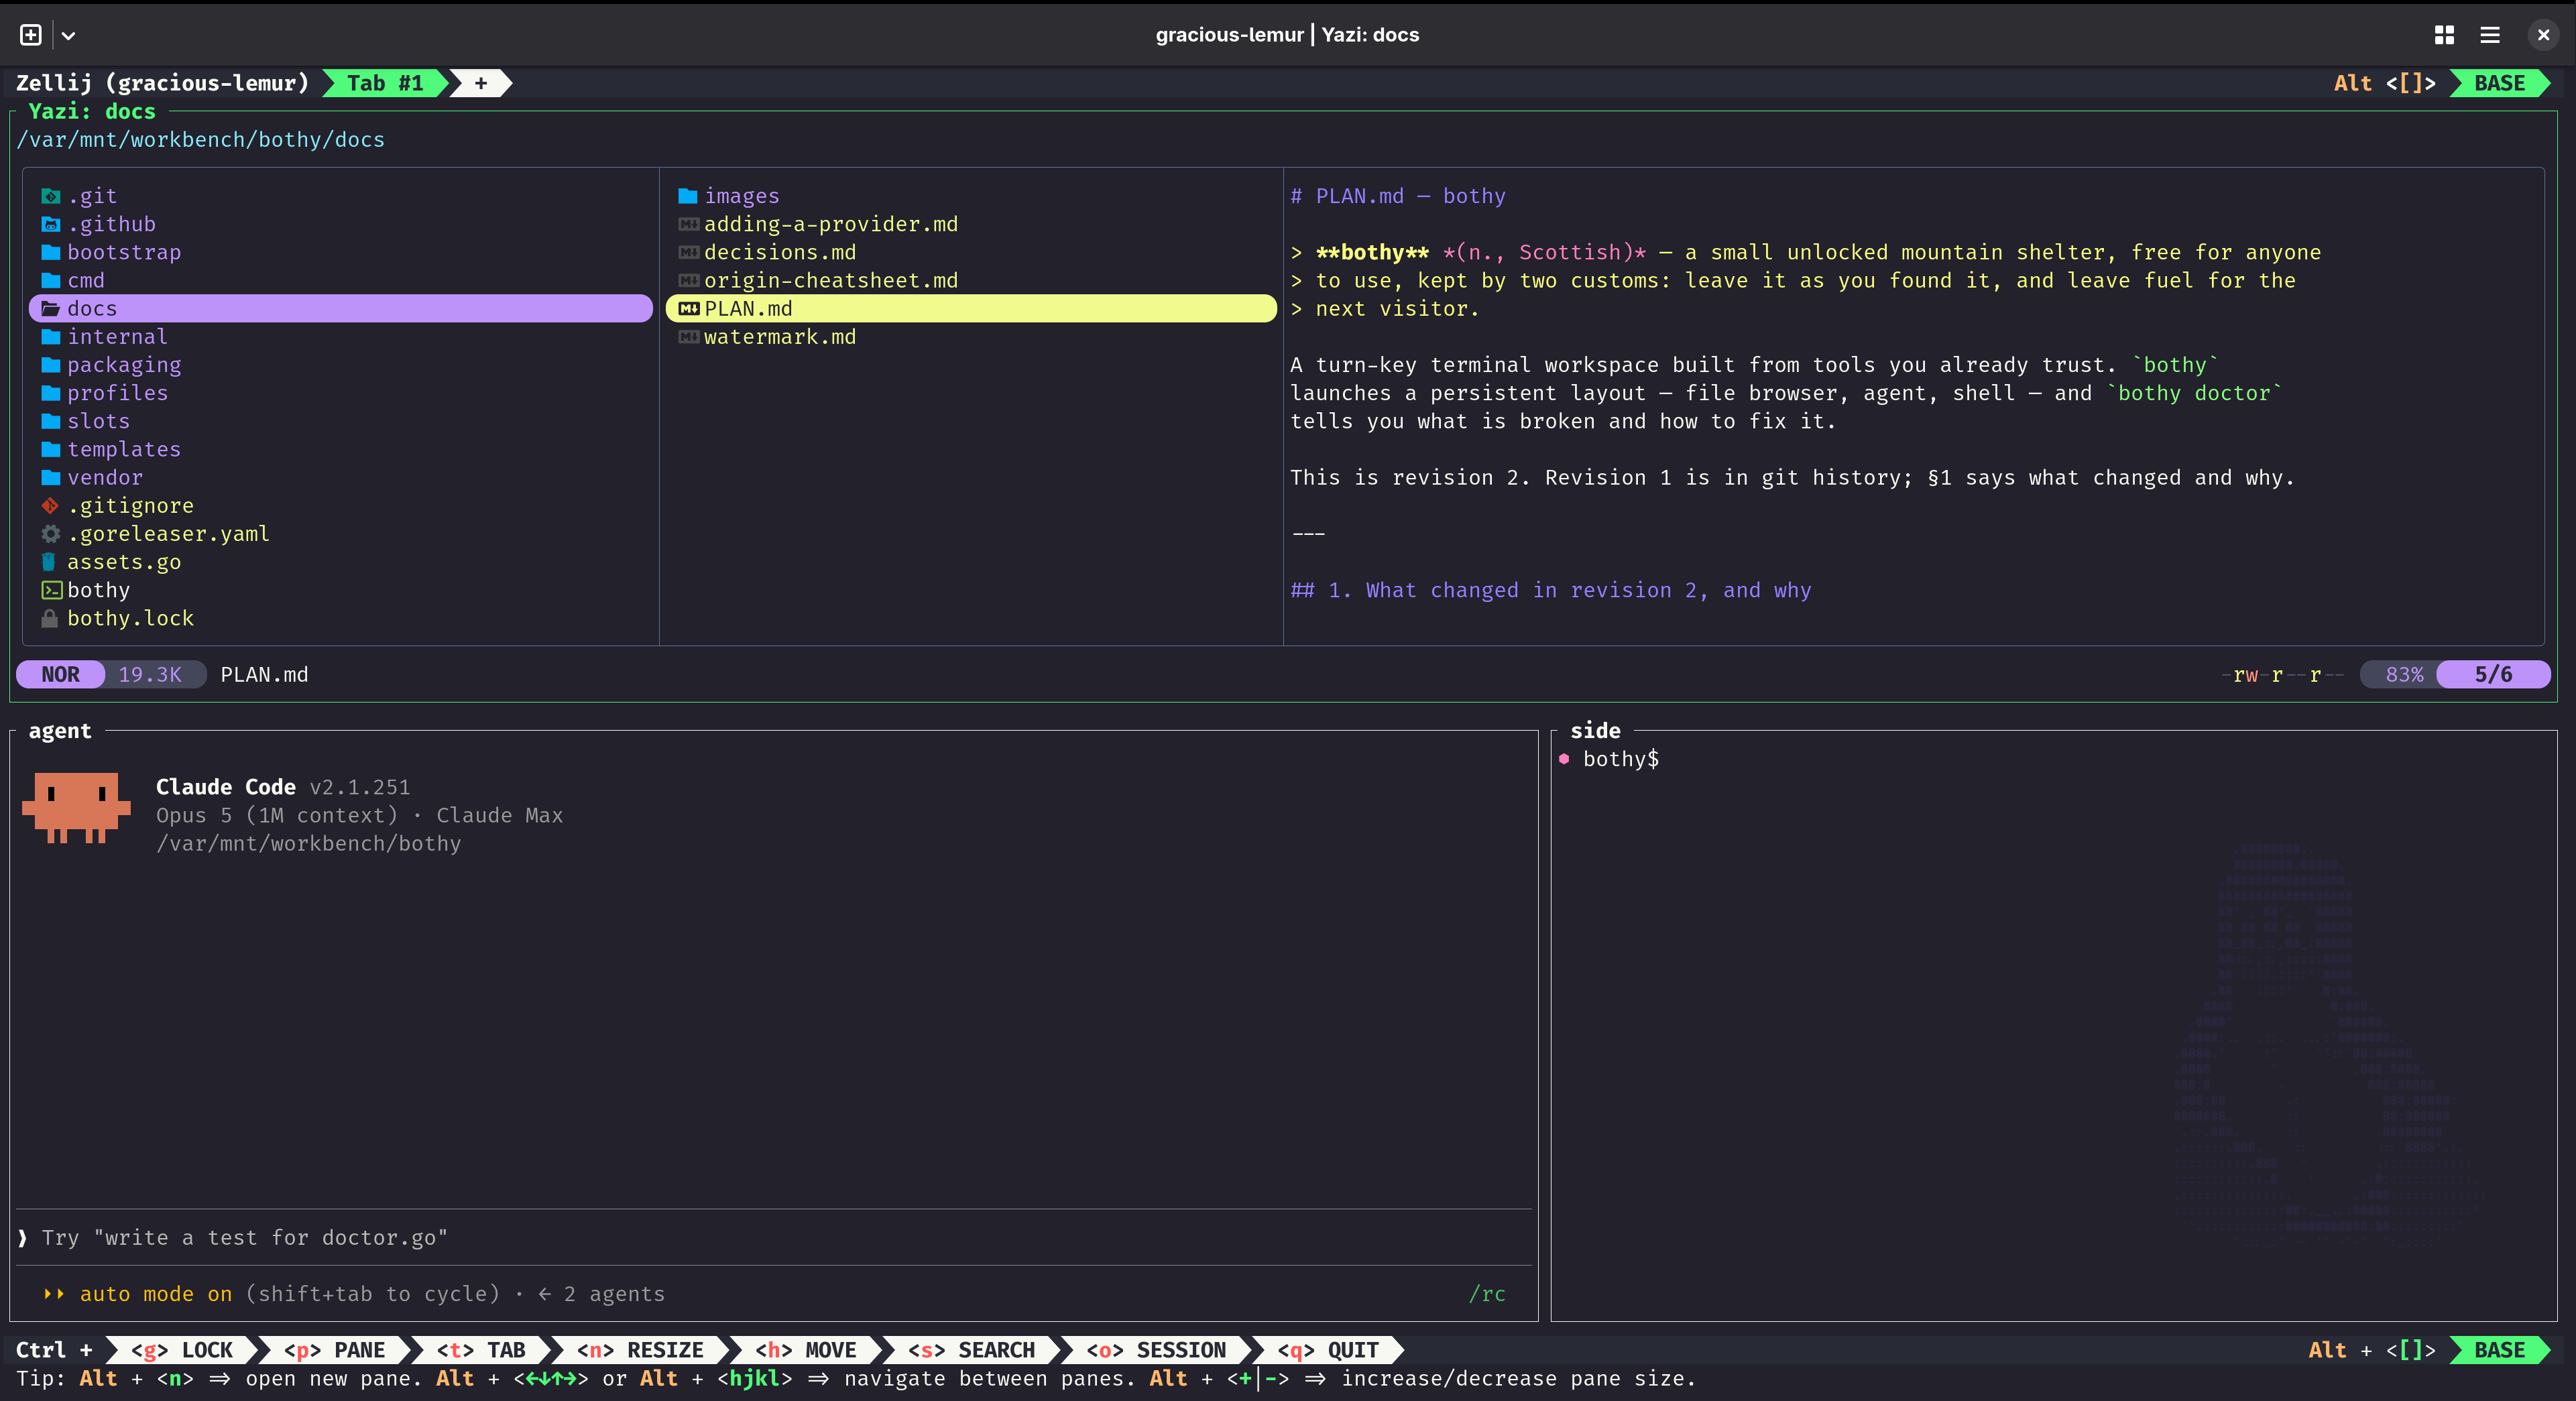Open the grid overview icon in the titlebar
The image size is (2576, 1401).
click(x=2444, y=35)
